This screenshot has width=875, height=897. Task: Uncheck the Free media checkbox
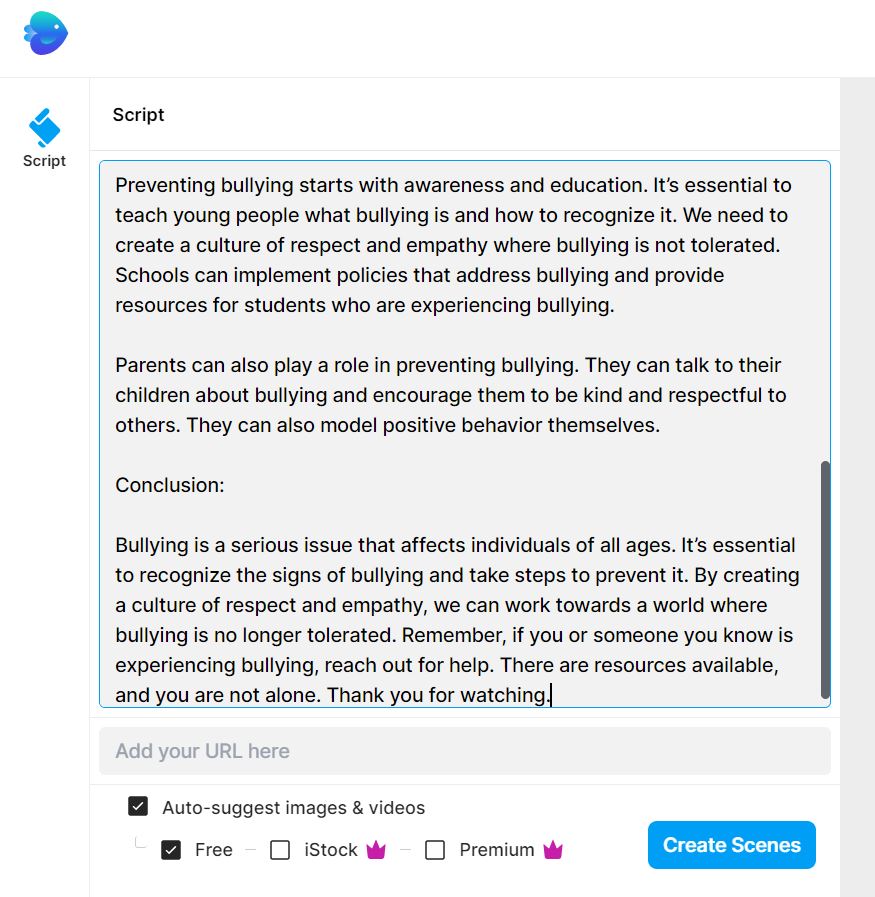(x=171, y=850)
